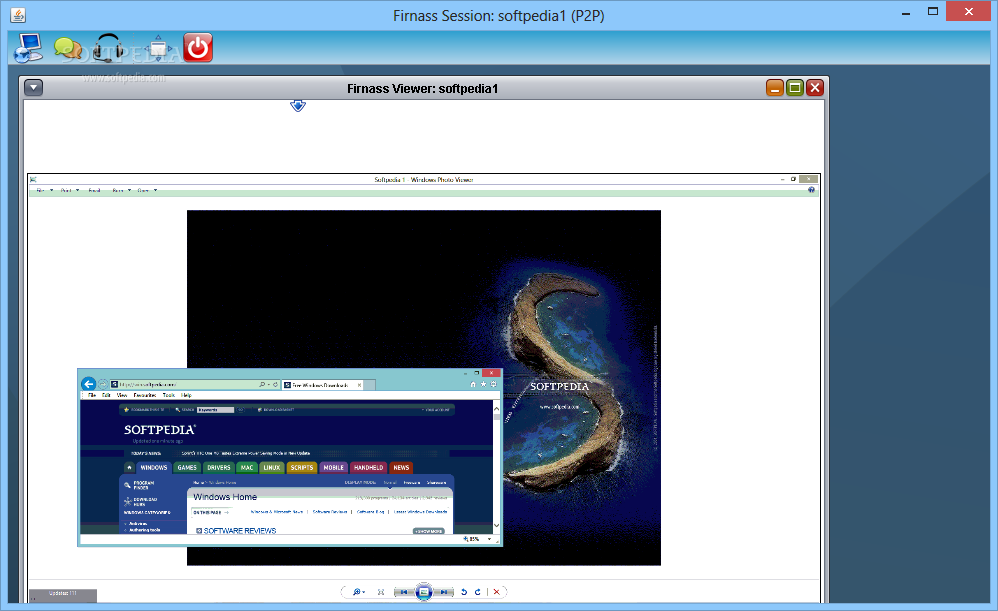
Task: Click the browser Favorites star icon
Action: pos(483,384)
